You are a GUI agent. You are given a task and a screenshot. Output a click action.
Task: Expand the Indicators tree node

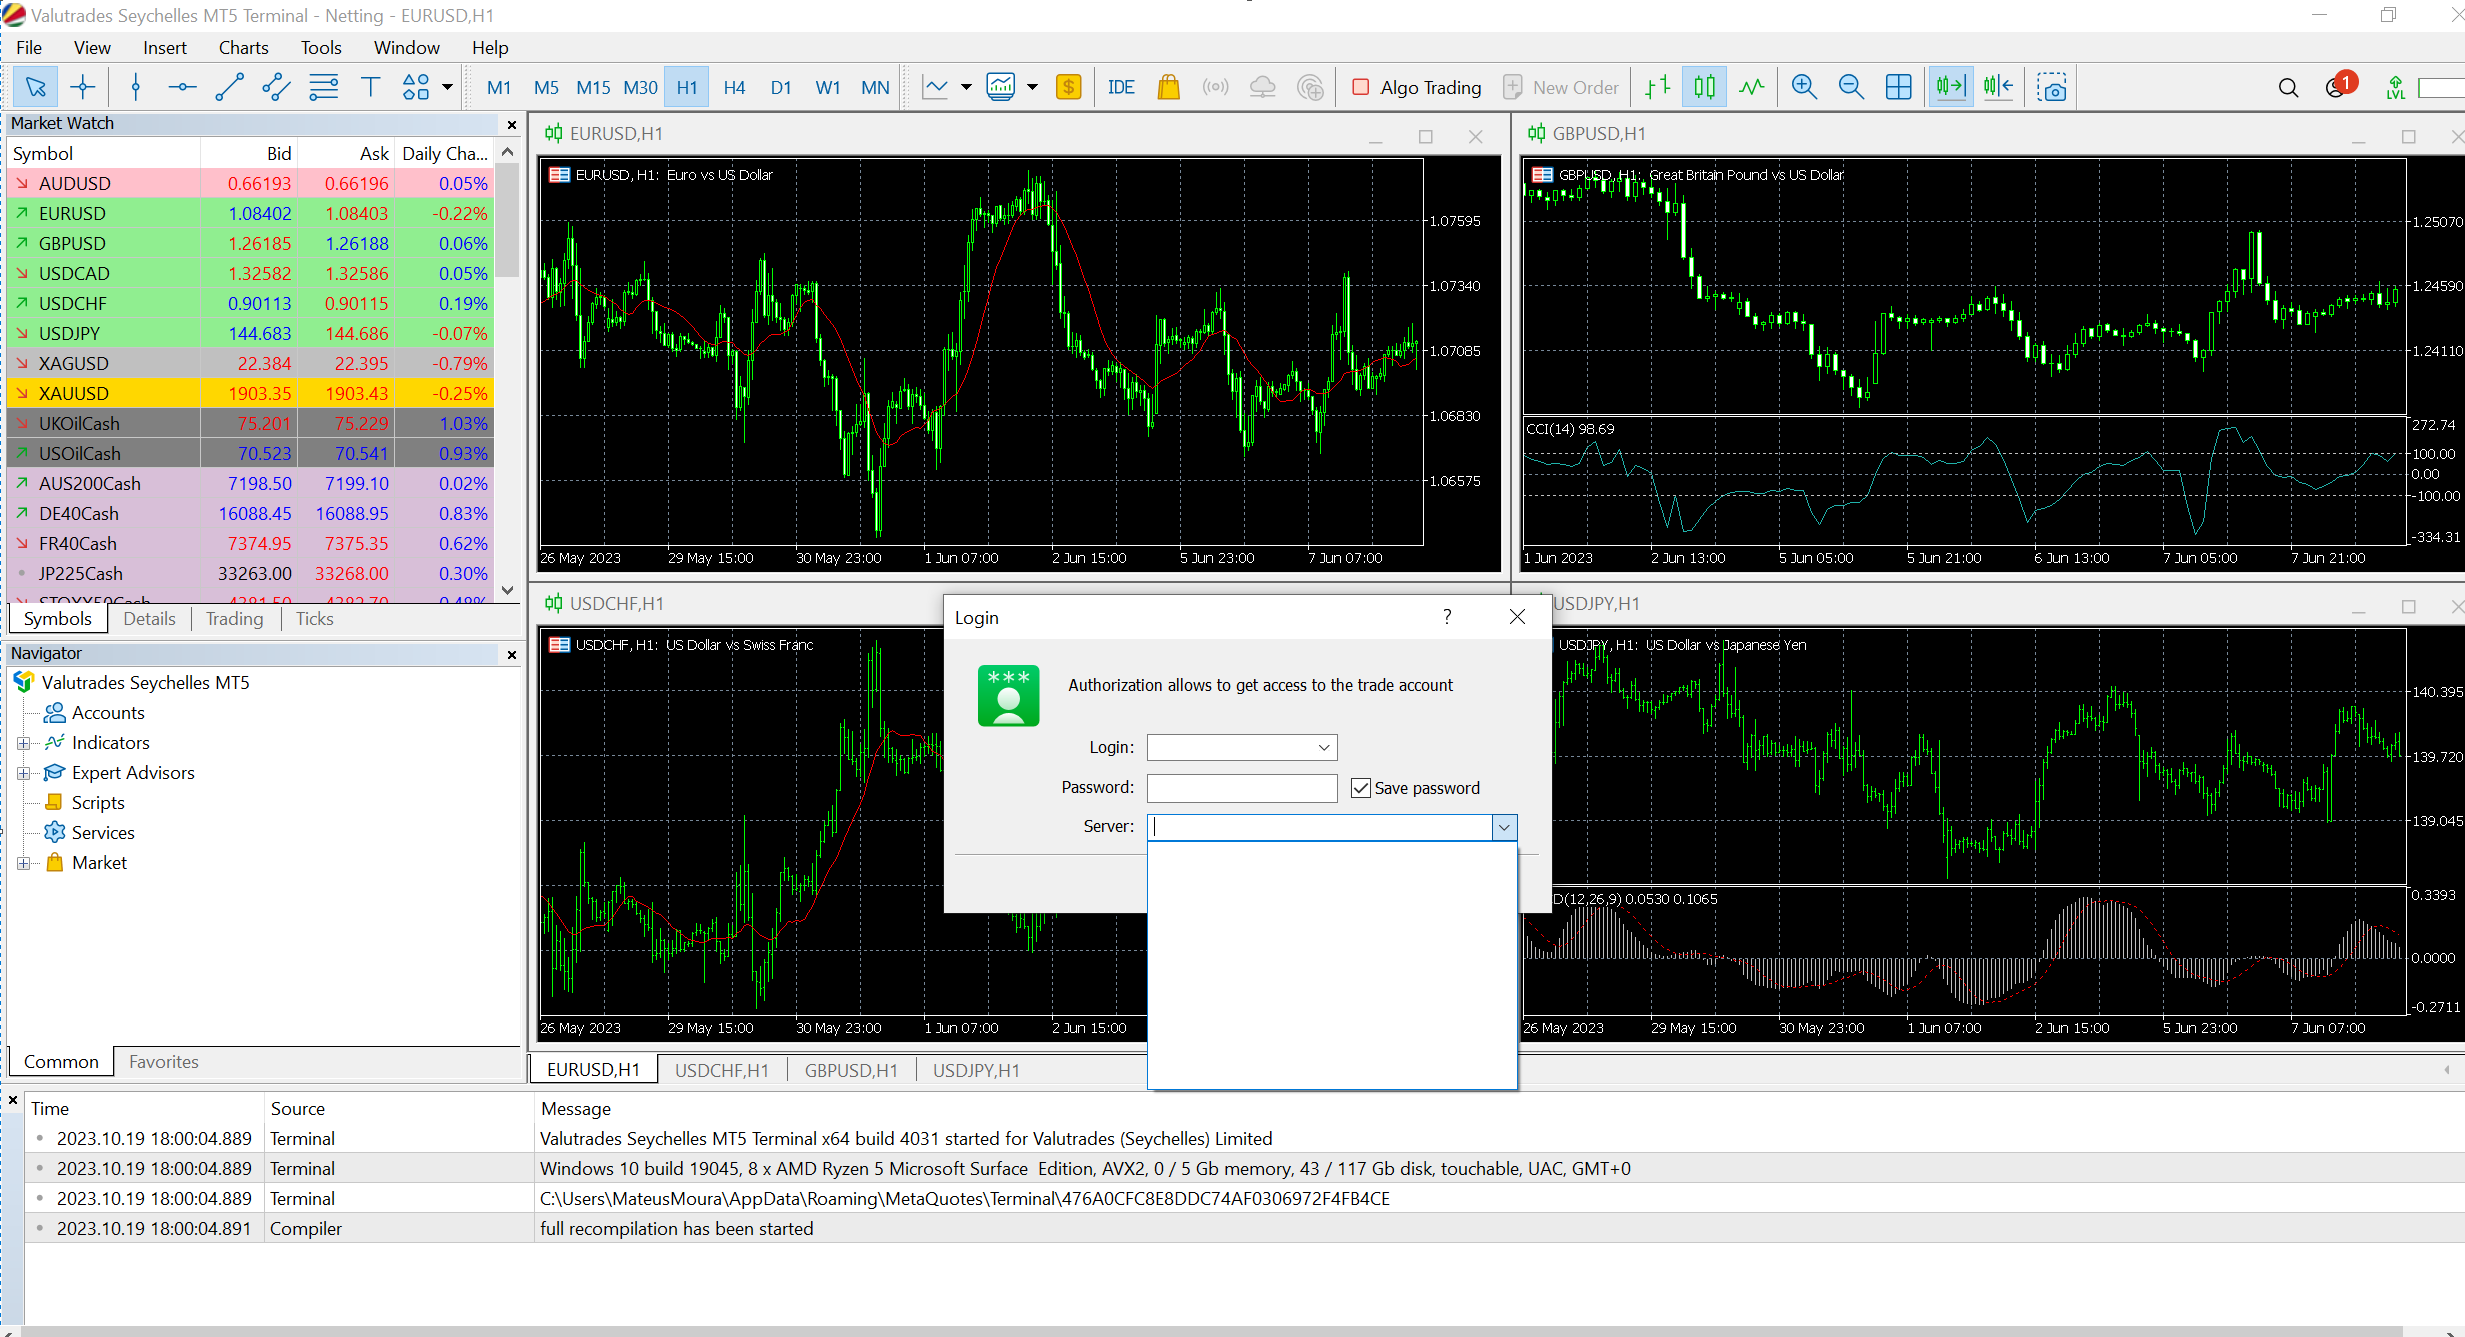(23, 743)
